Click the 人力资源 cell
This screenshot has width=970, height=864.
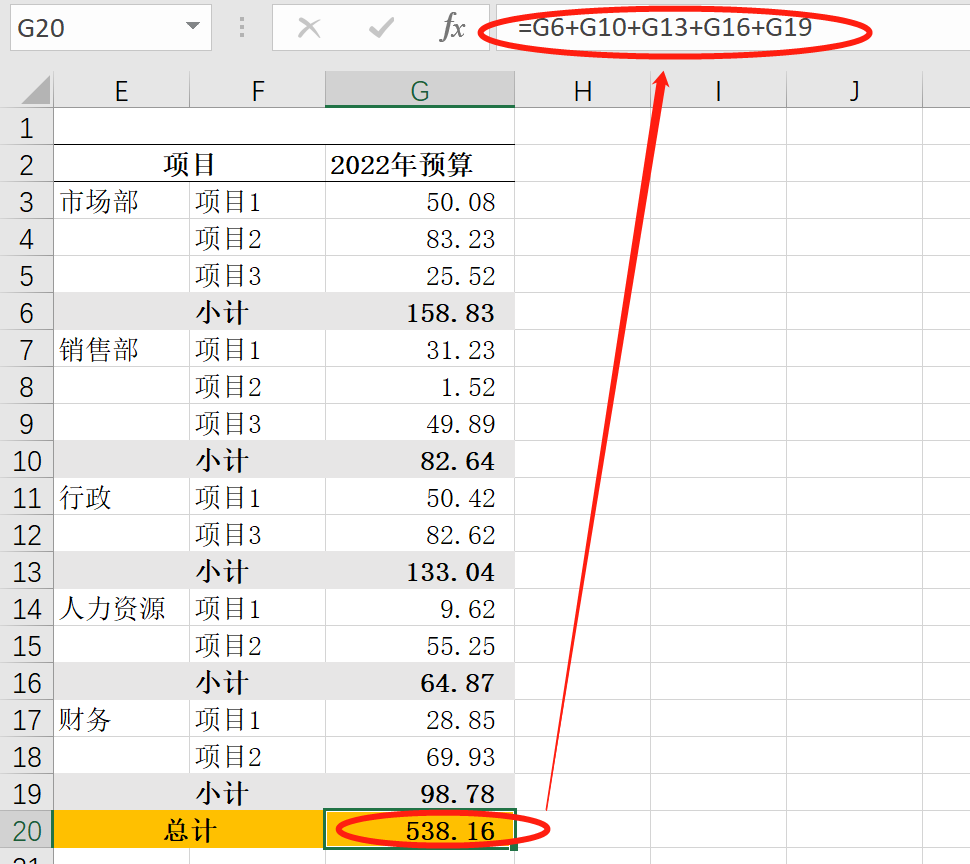[122, 609]
